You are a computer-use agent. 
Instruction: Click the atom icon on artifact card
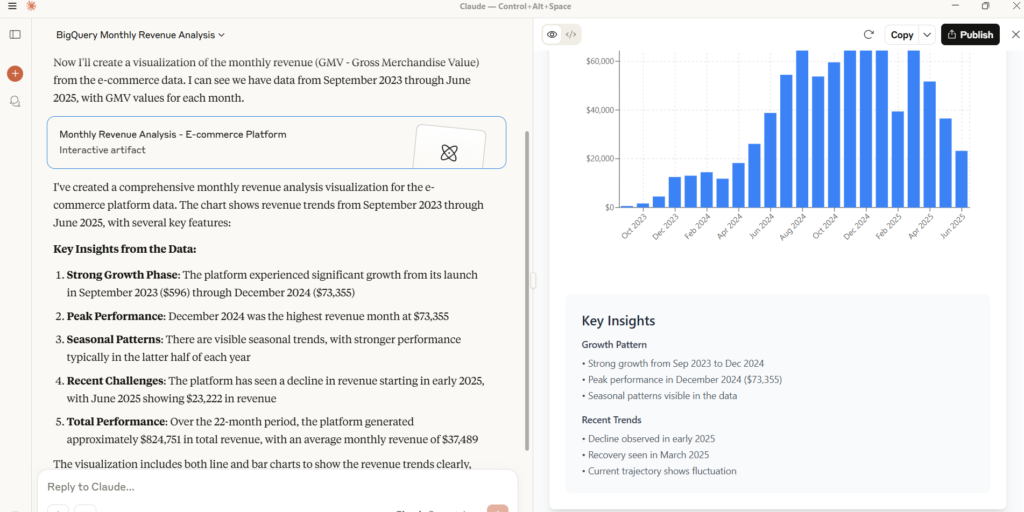tap(449, 152)
